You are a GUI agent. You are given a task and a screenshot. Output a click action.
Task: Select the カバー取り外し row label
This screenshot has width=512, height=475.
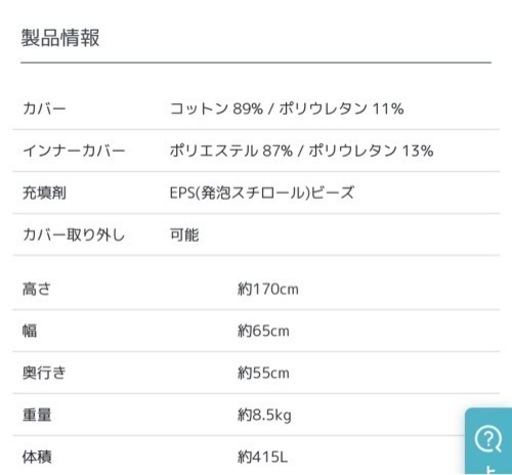click(x=74, y=235)
